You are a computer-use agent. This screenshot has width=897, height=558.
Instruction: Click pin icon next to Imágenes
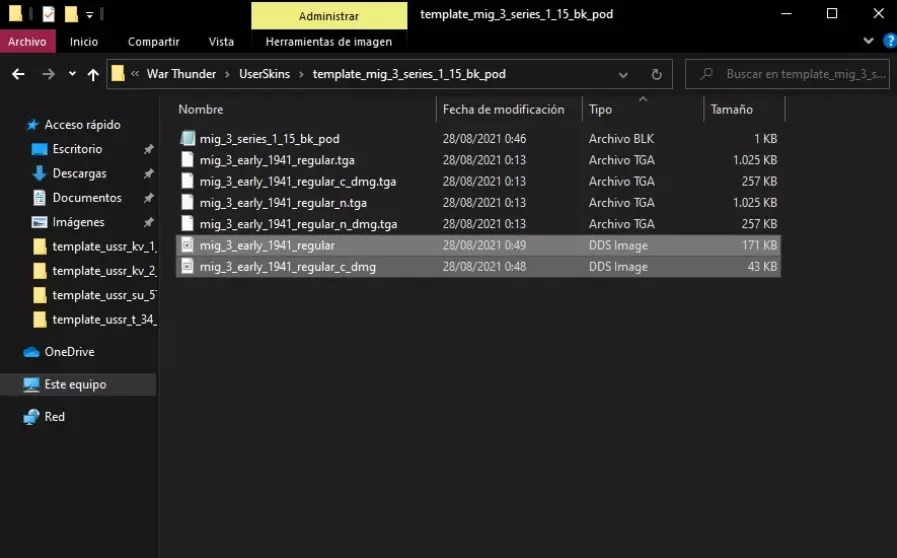tap(149, 222)
